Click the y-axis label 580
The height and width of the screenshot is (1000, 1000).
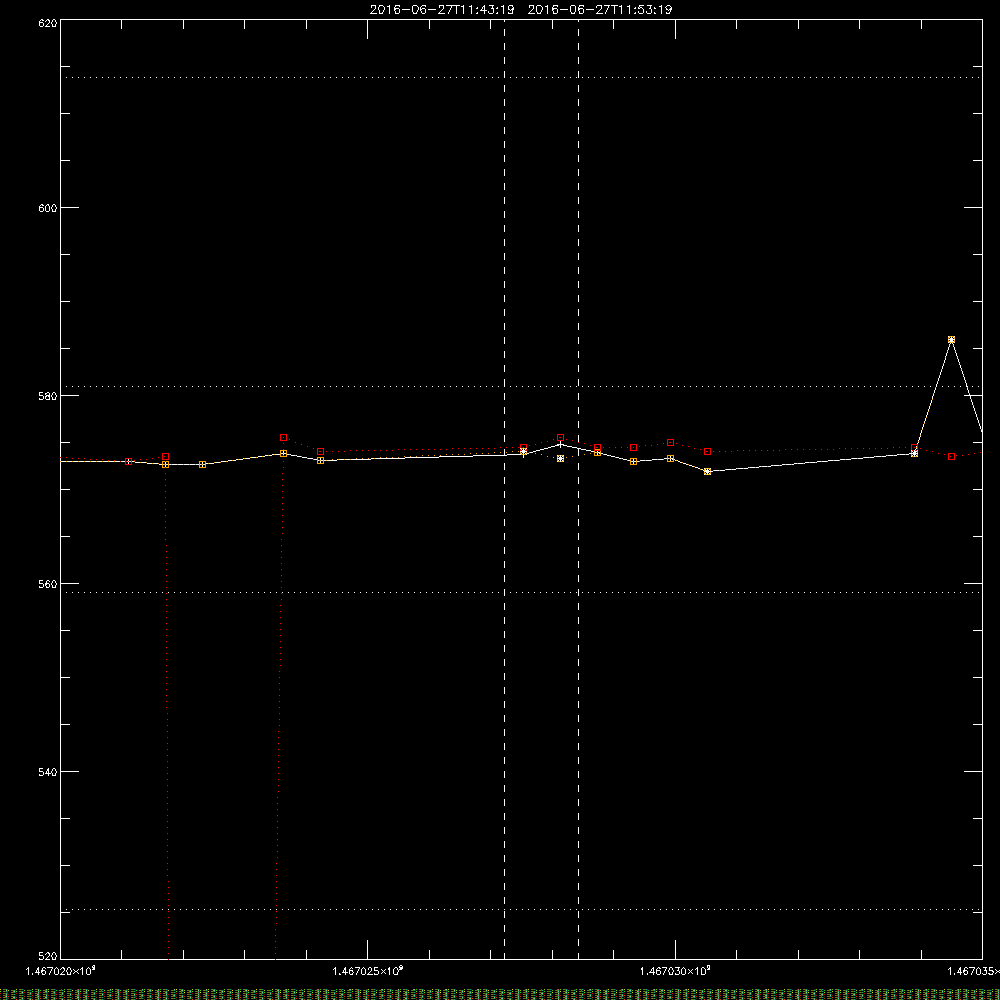point(48,396)
